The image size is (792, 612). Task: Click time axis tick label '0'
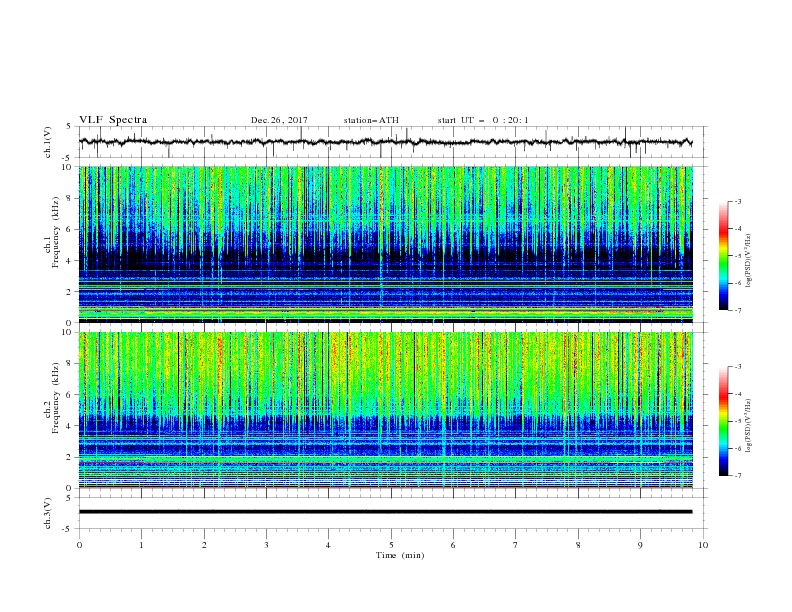(79, 545)
